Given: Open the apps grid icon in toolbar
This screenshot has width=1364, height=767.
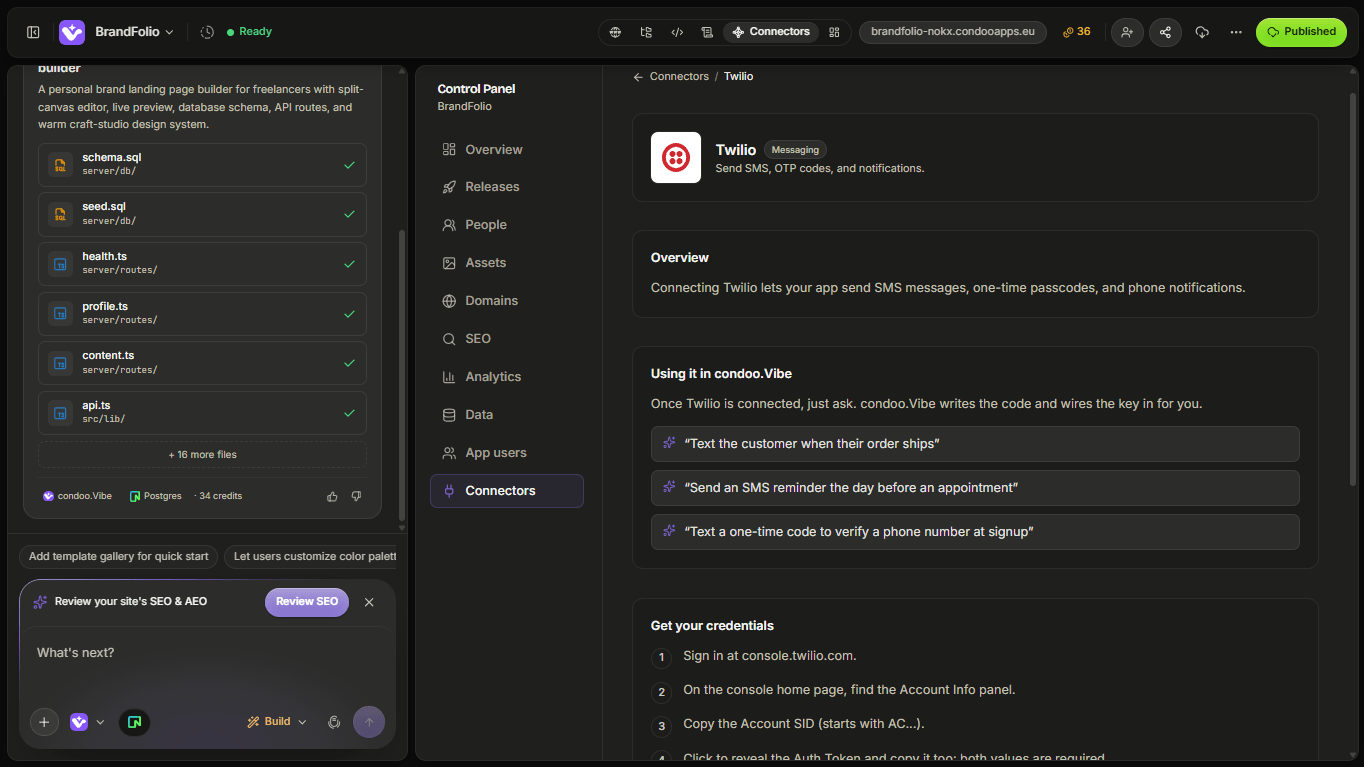Looking at the screenshot, I should [x=834, y=32].
